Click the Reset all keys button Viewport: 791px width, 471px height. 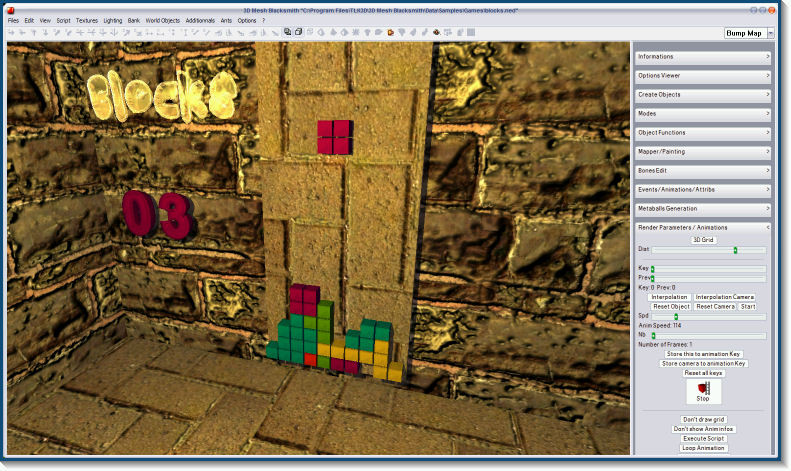[703, 374]
